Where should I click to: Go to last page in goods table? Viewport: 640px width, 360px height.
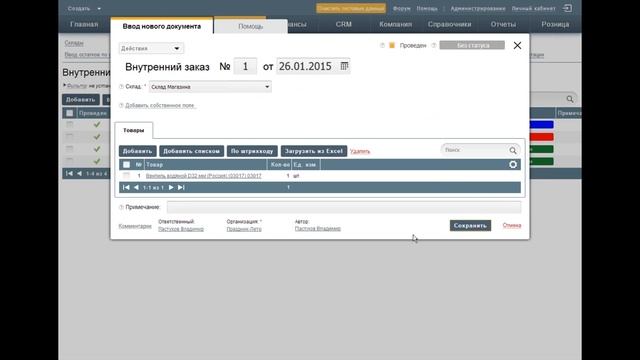coord(181,187)
